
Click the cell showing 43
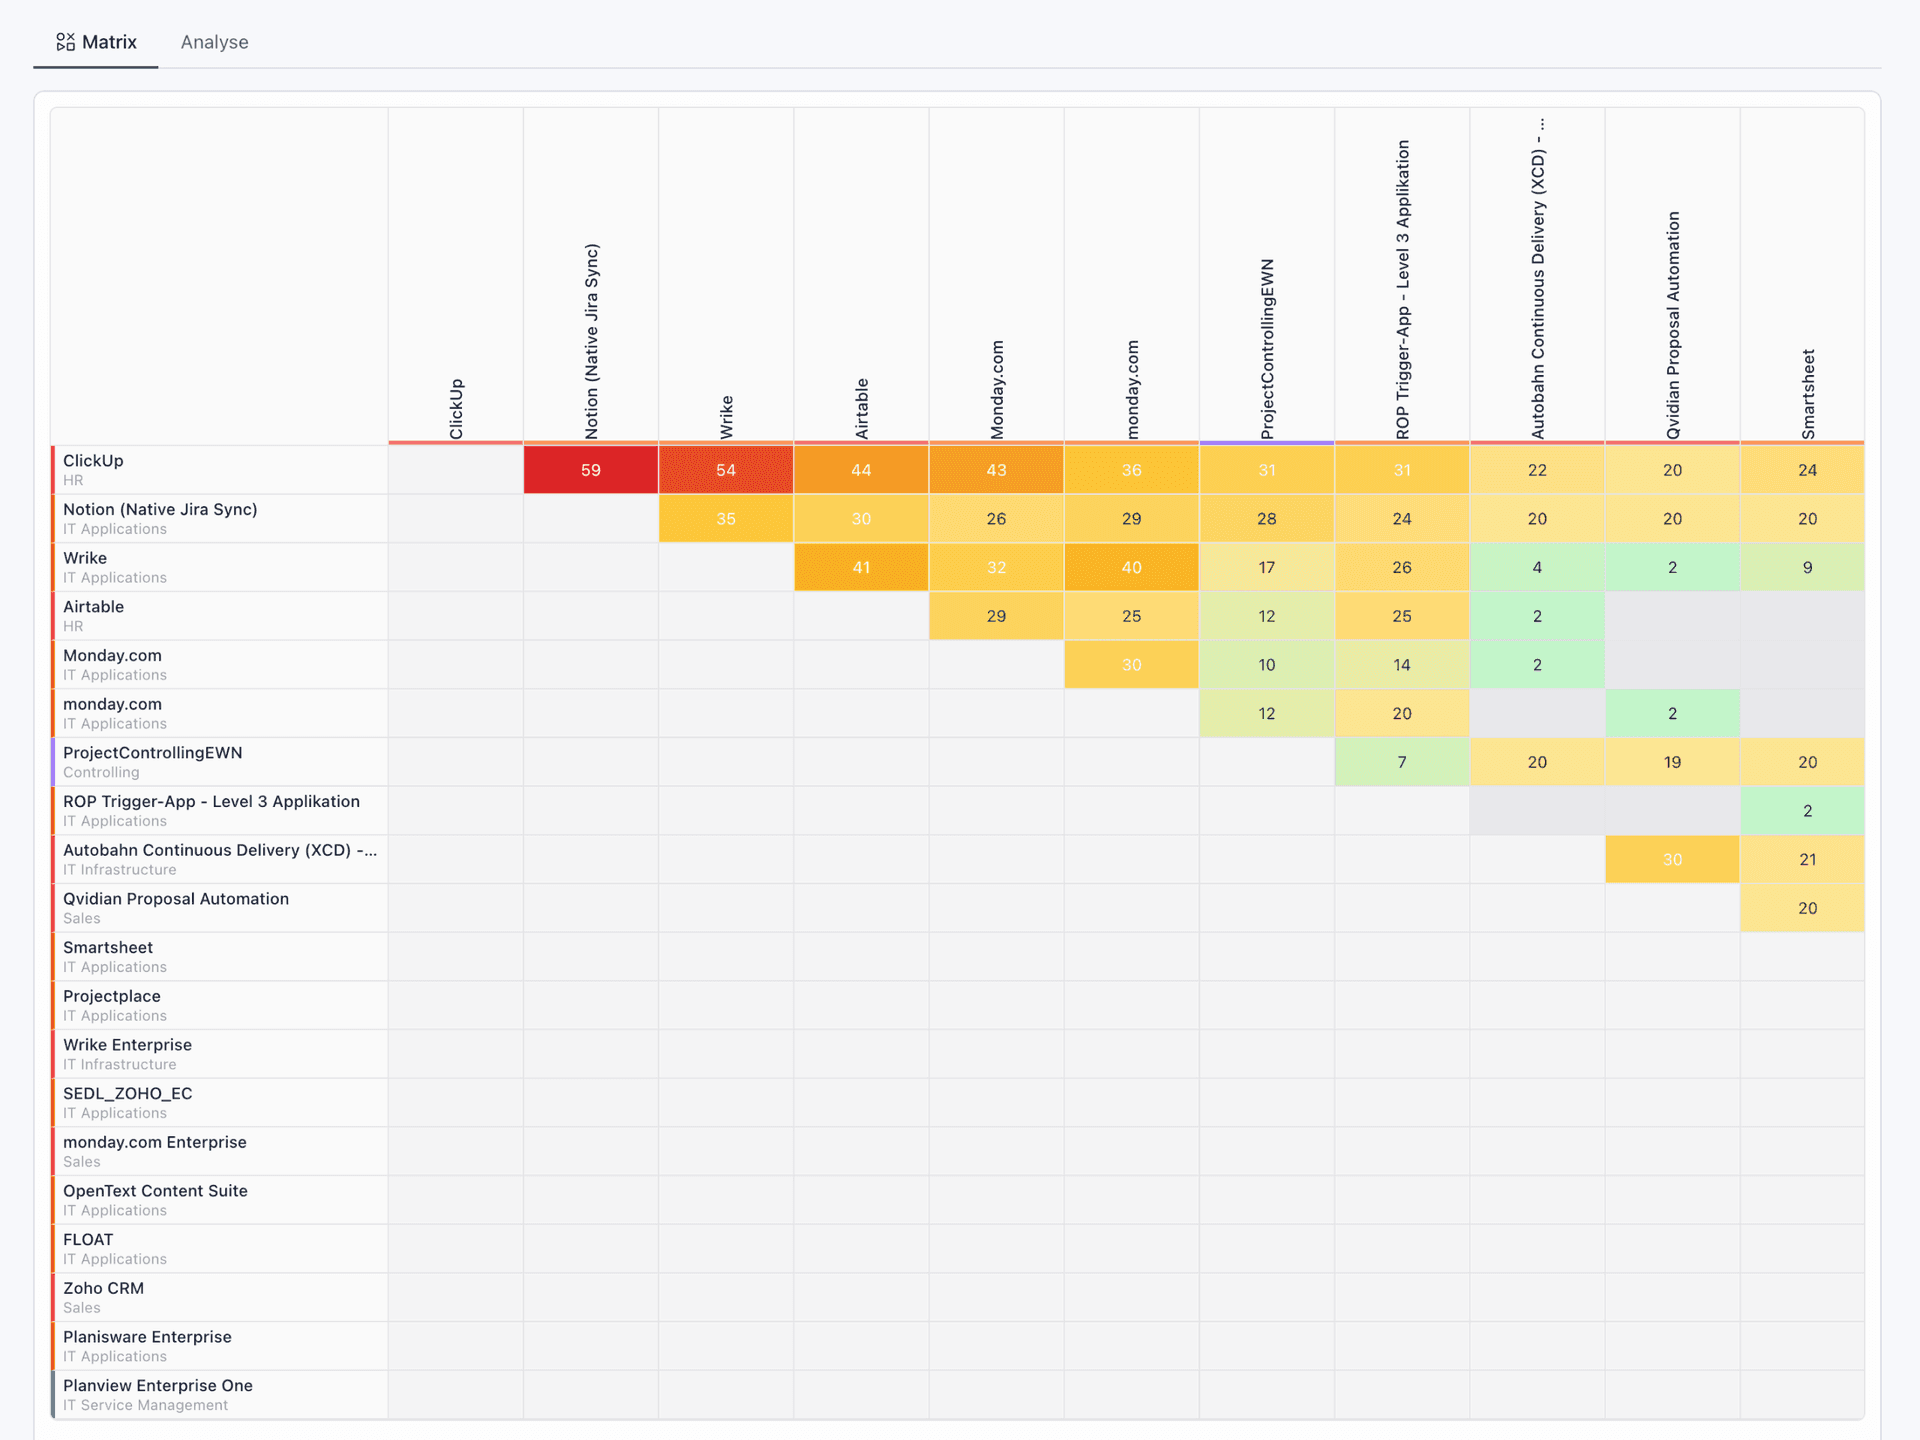pyautogui.click(x=996, y=470)
